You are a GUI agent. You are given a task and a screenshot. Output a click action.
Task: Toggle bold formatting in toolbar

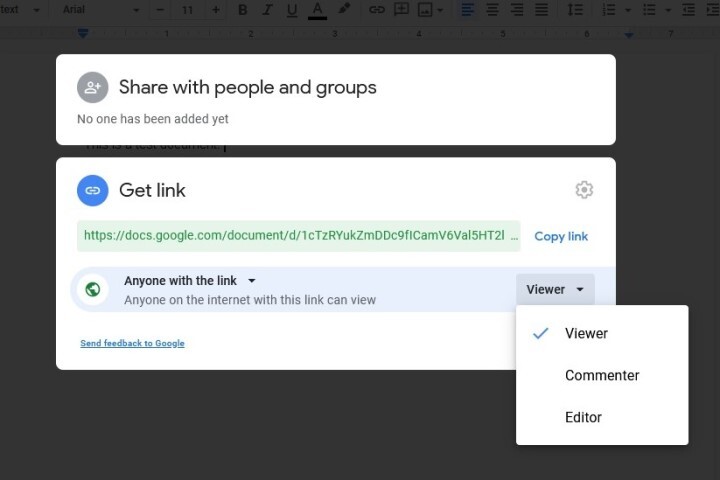pos(243,10)
